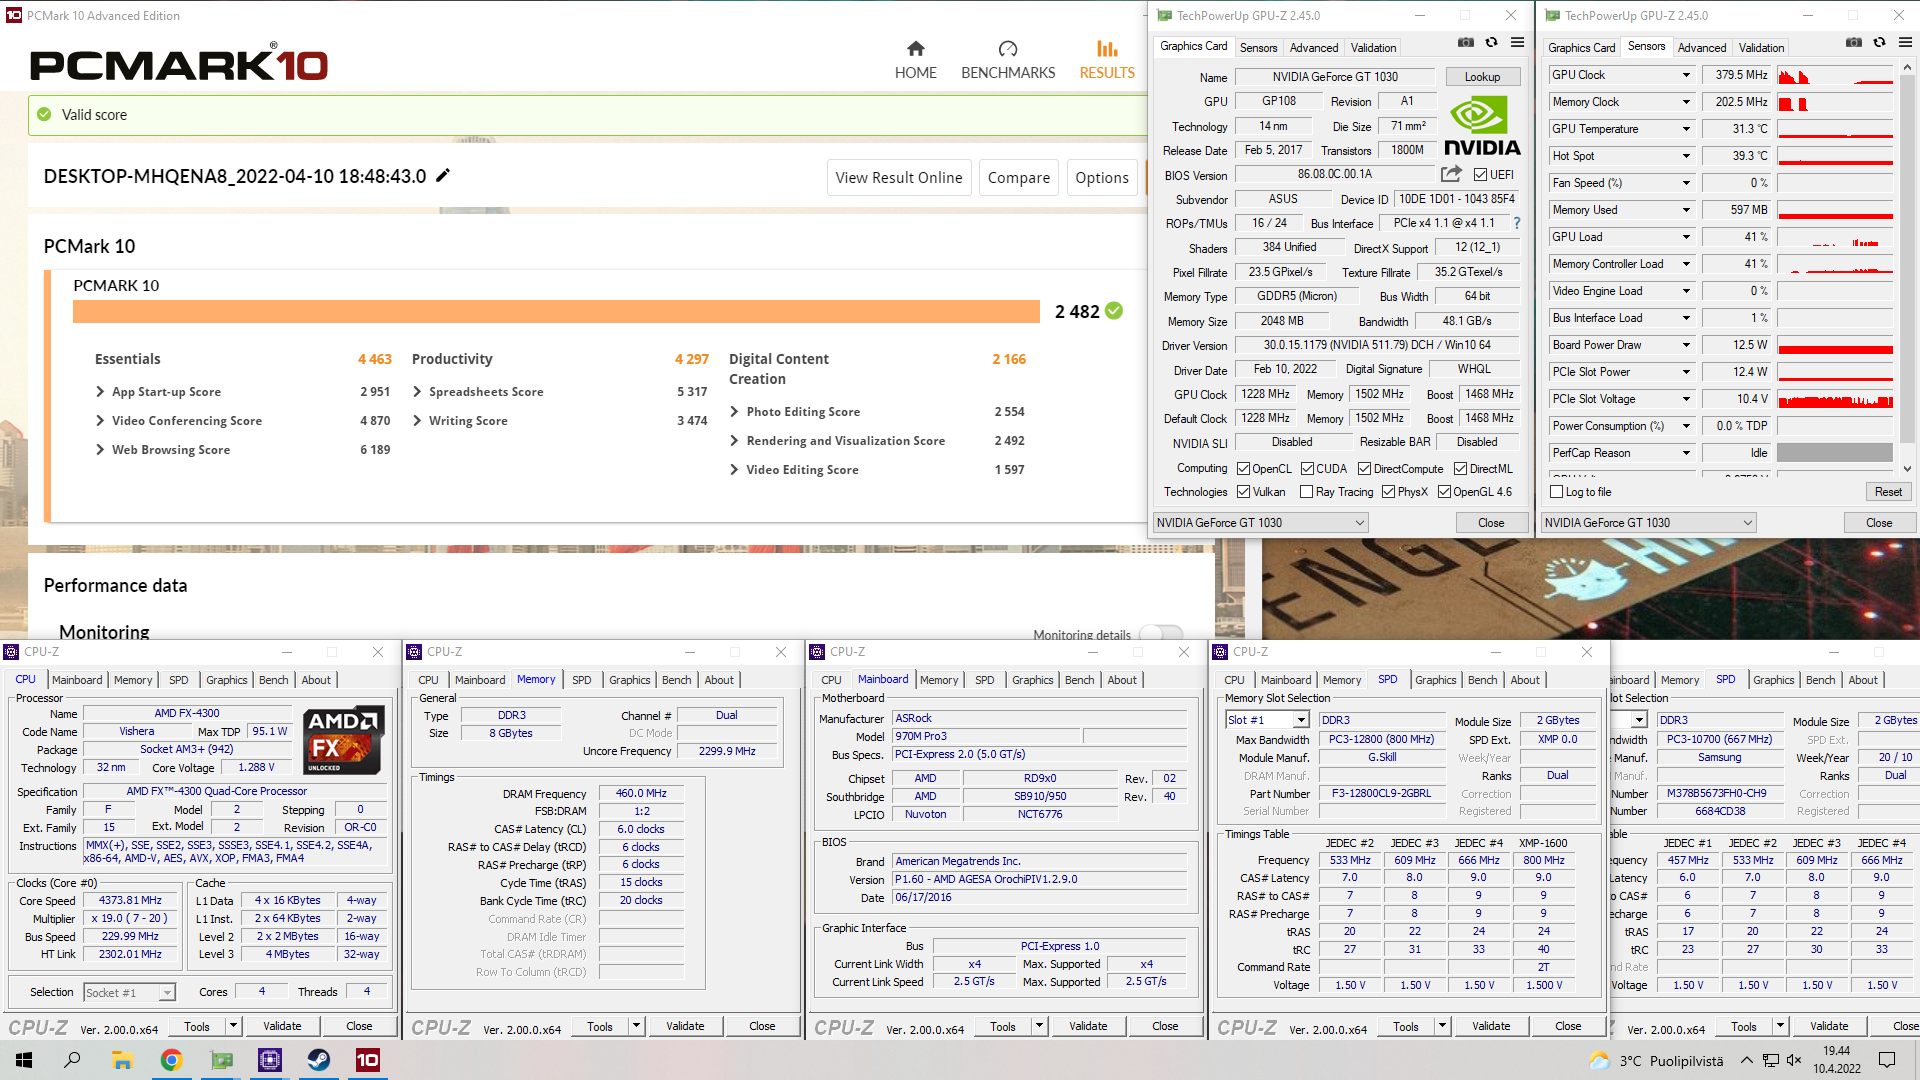The width and height of the screenshot is (1920, 1080).
Task: Open the GPU Clock sensor dropdown
Action: coord(1686,75)
